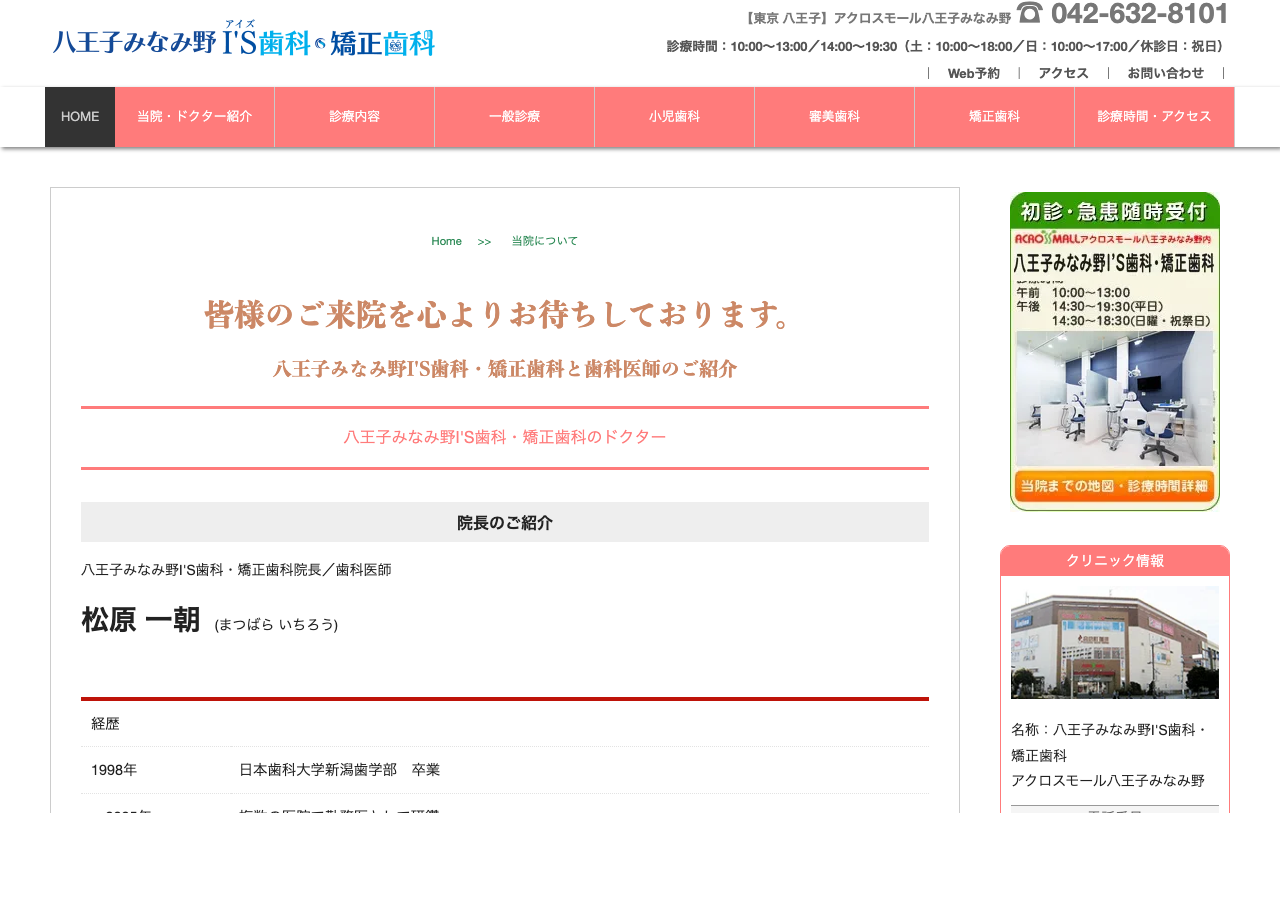Click the telephone icon beside 042-632-8101
Screen dimensions: 1280x900
pyautogui.click(x=1030, y=13)
